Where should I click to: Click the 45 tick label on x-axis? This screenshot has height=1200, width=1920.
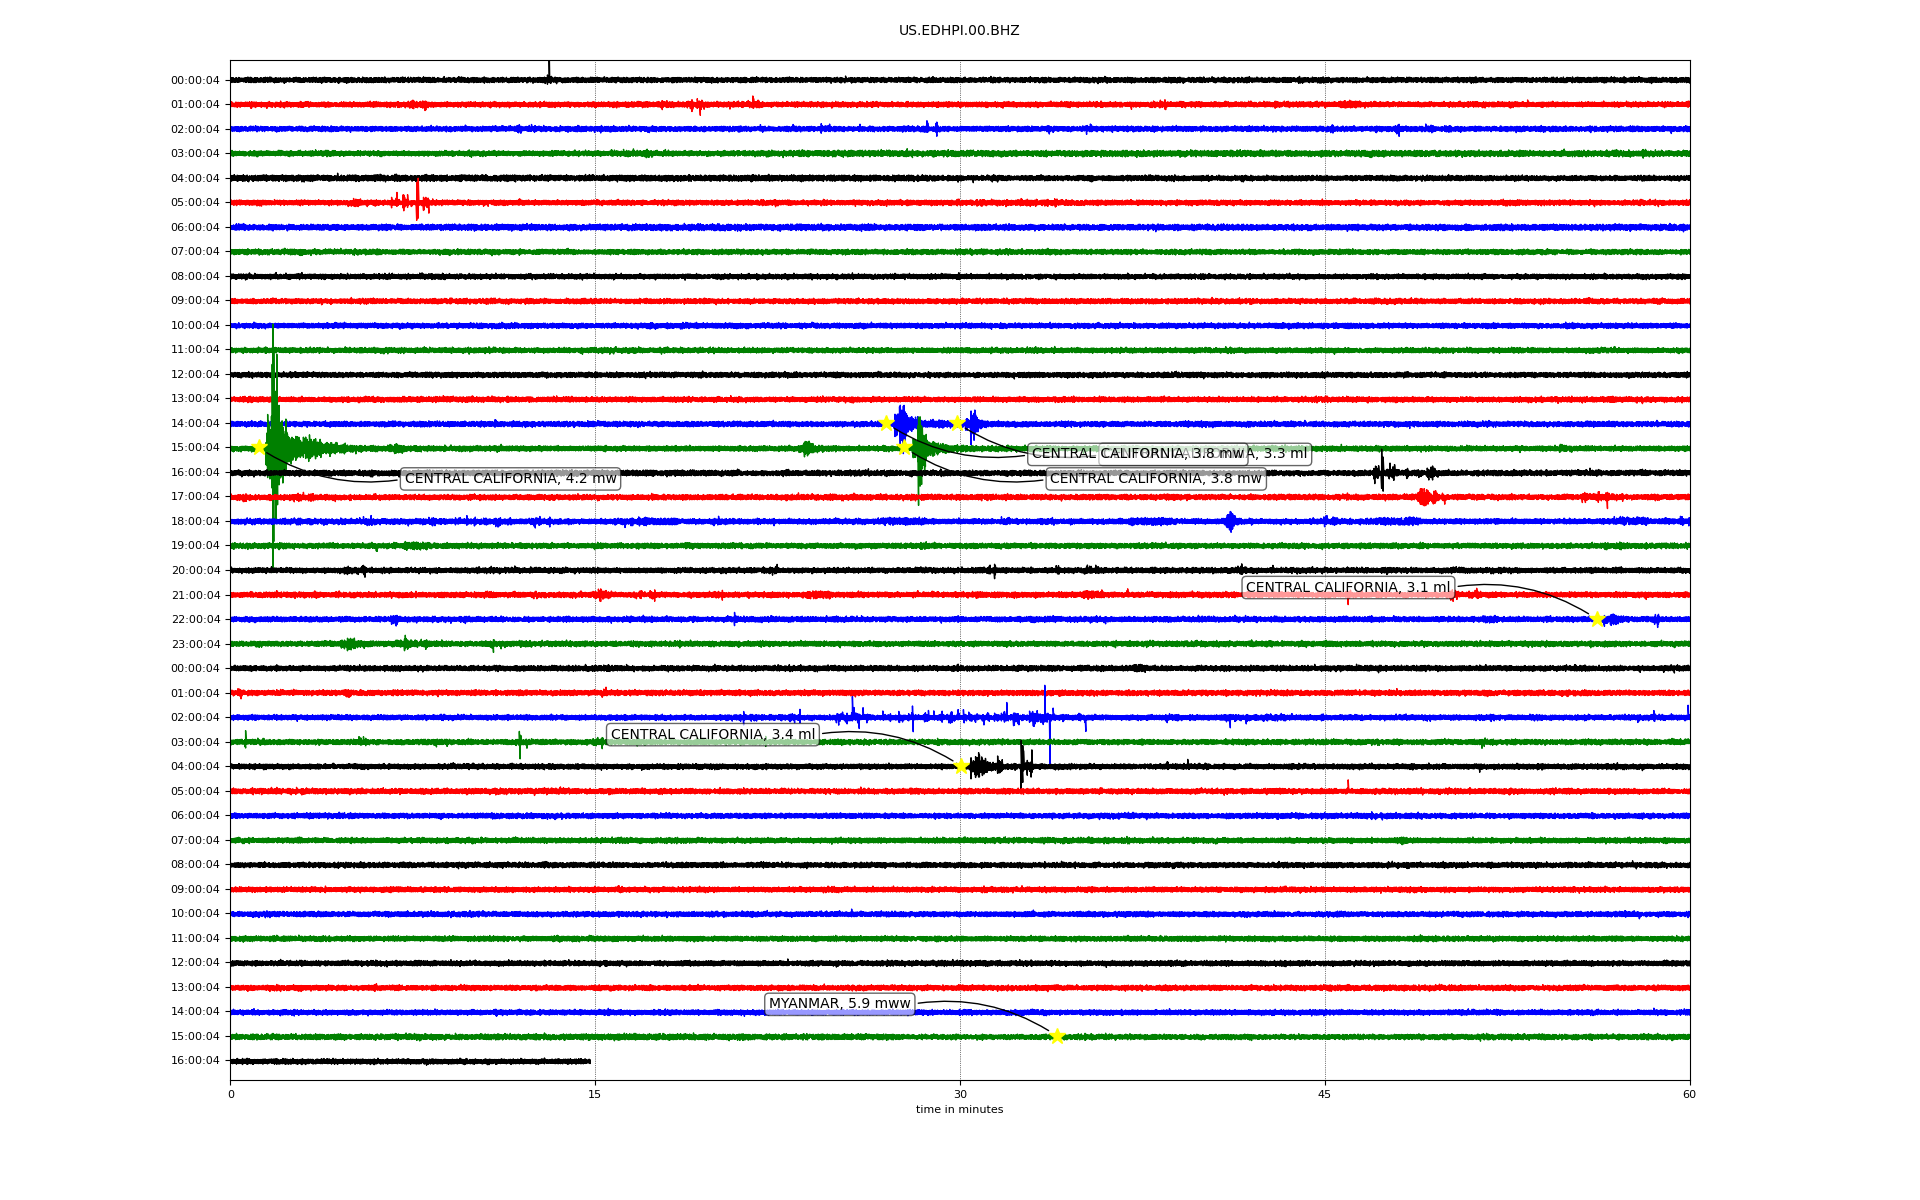tap(1325, 1094)
